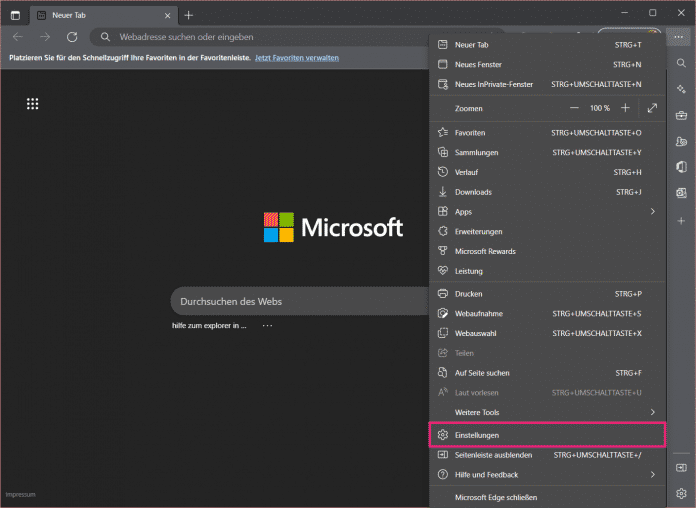The width and height of the screenshot is (696, 508).
Task: Open the sidebar settings gear icon
Action: 681,492
